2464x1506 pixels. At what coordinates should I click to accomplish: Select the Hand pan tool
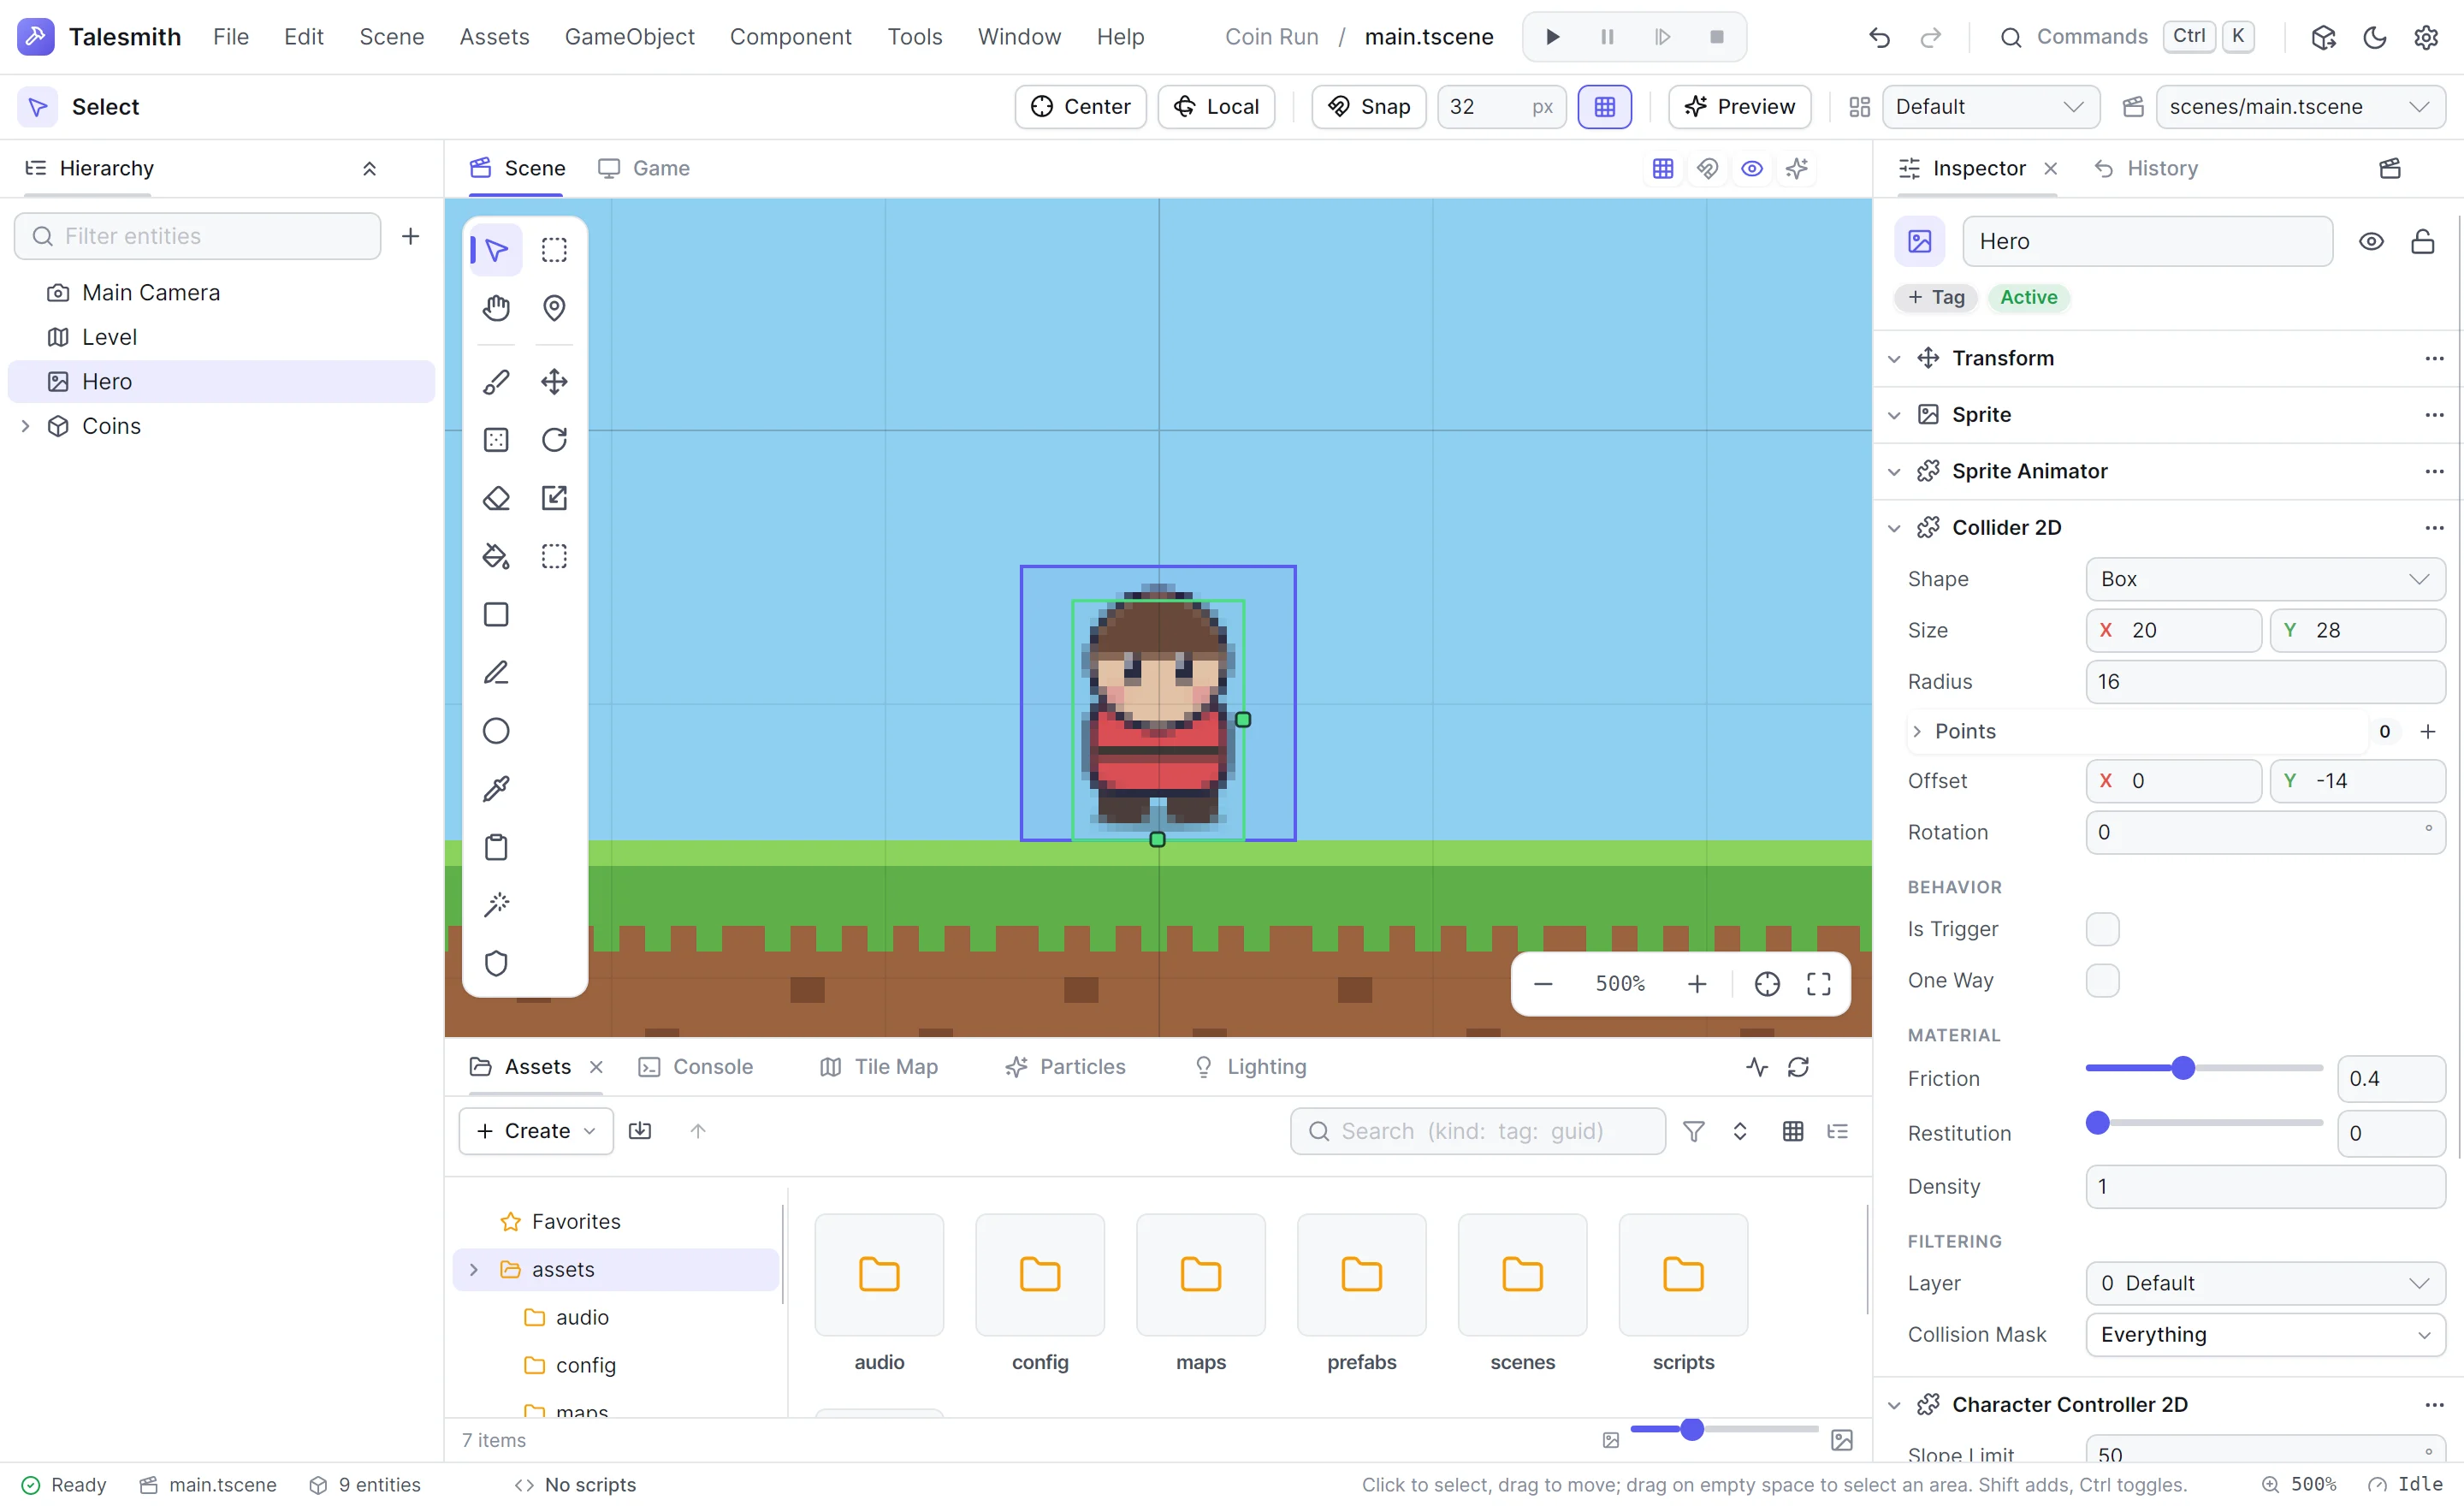(496, 308)
